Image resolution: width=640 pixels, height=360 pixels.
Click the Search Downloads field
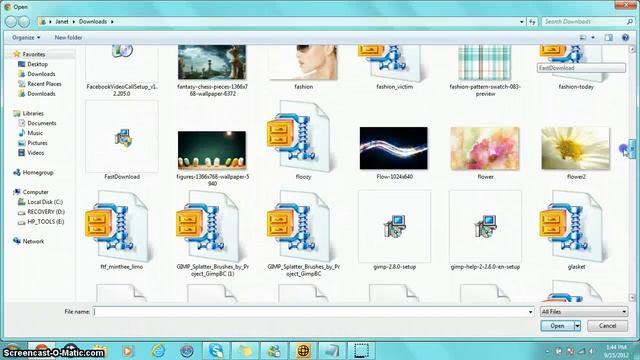pyautogui.click(x=584, y=22)
